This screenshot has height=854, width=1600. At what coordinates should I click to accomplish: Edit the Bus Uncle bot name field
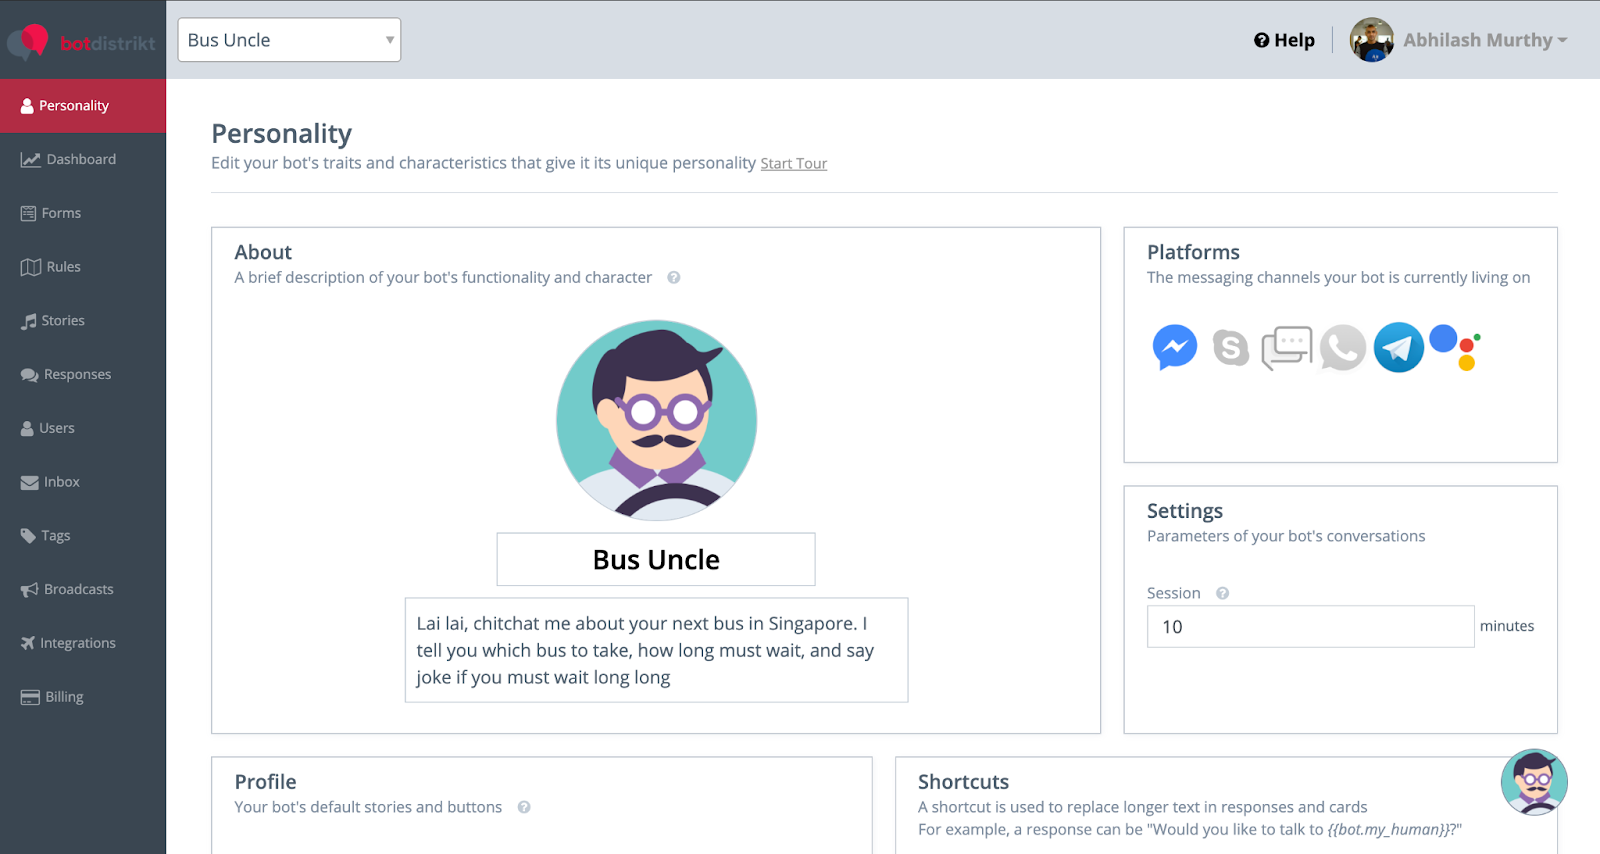(x=656, y=559)
